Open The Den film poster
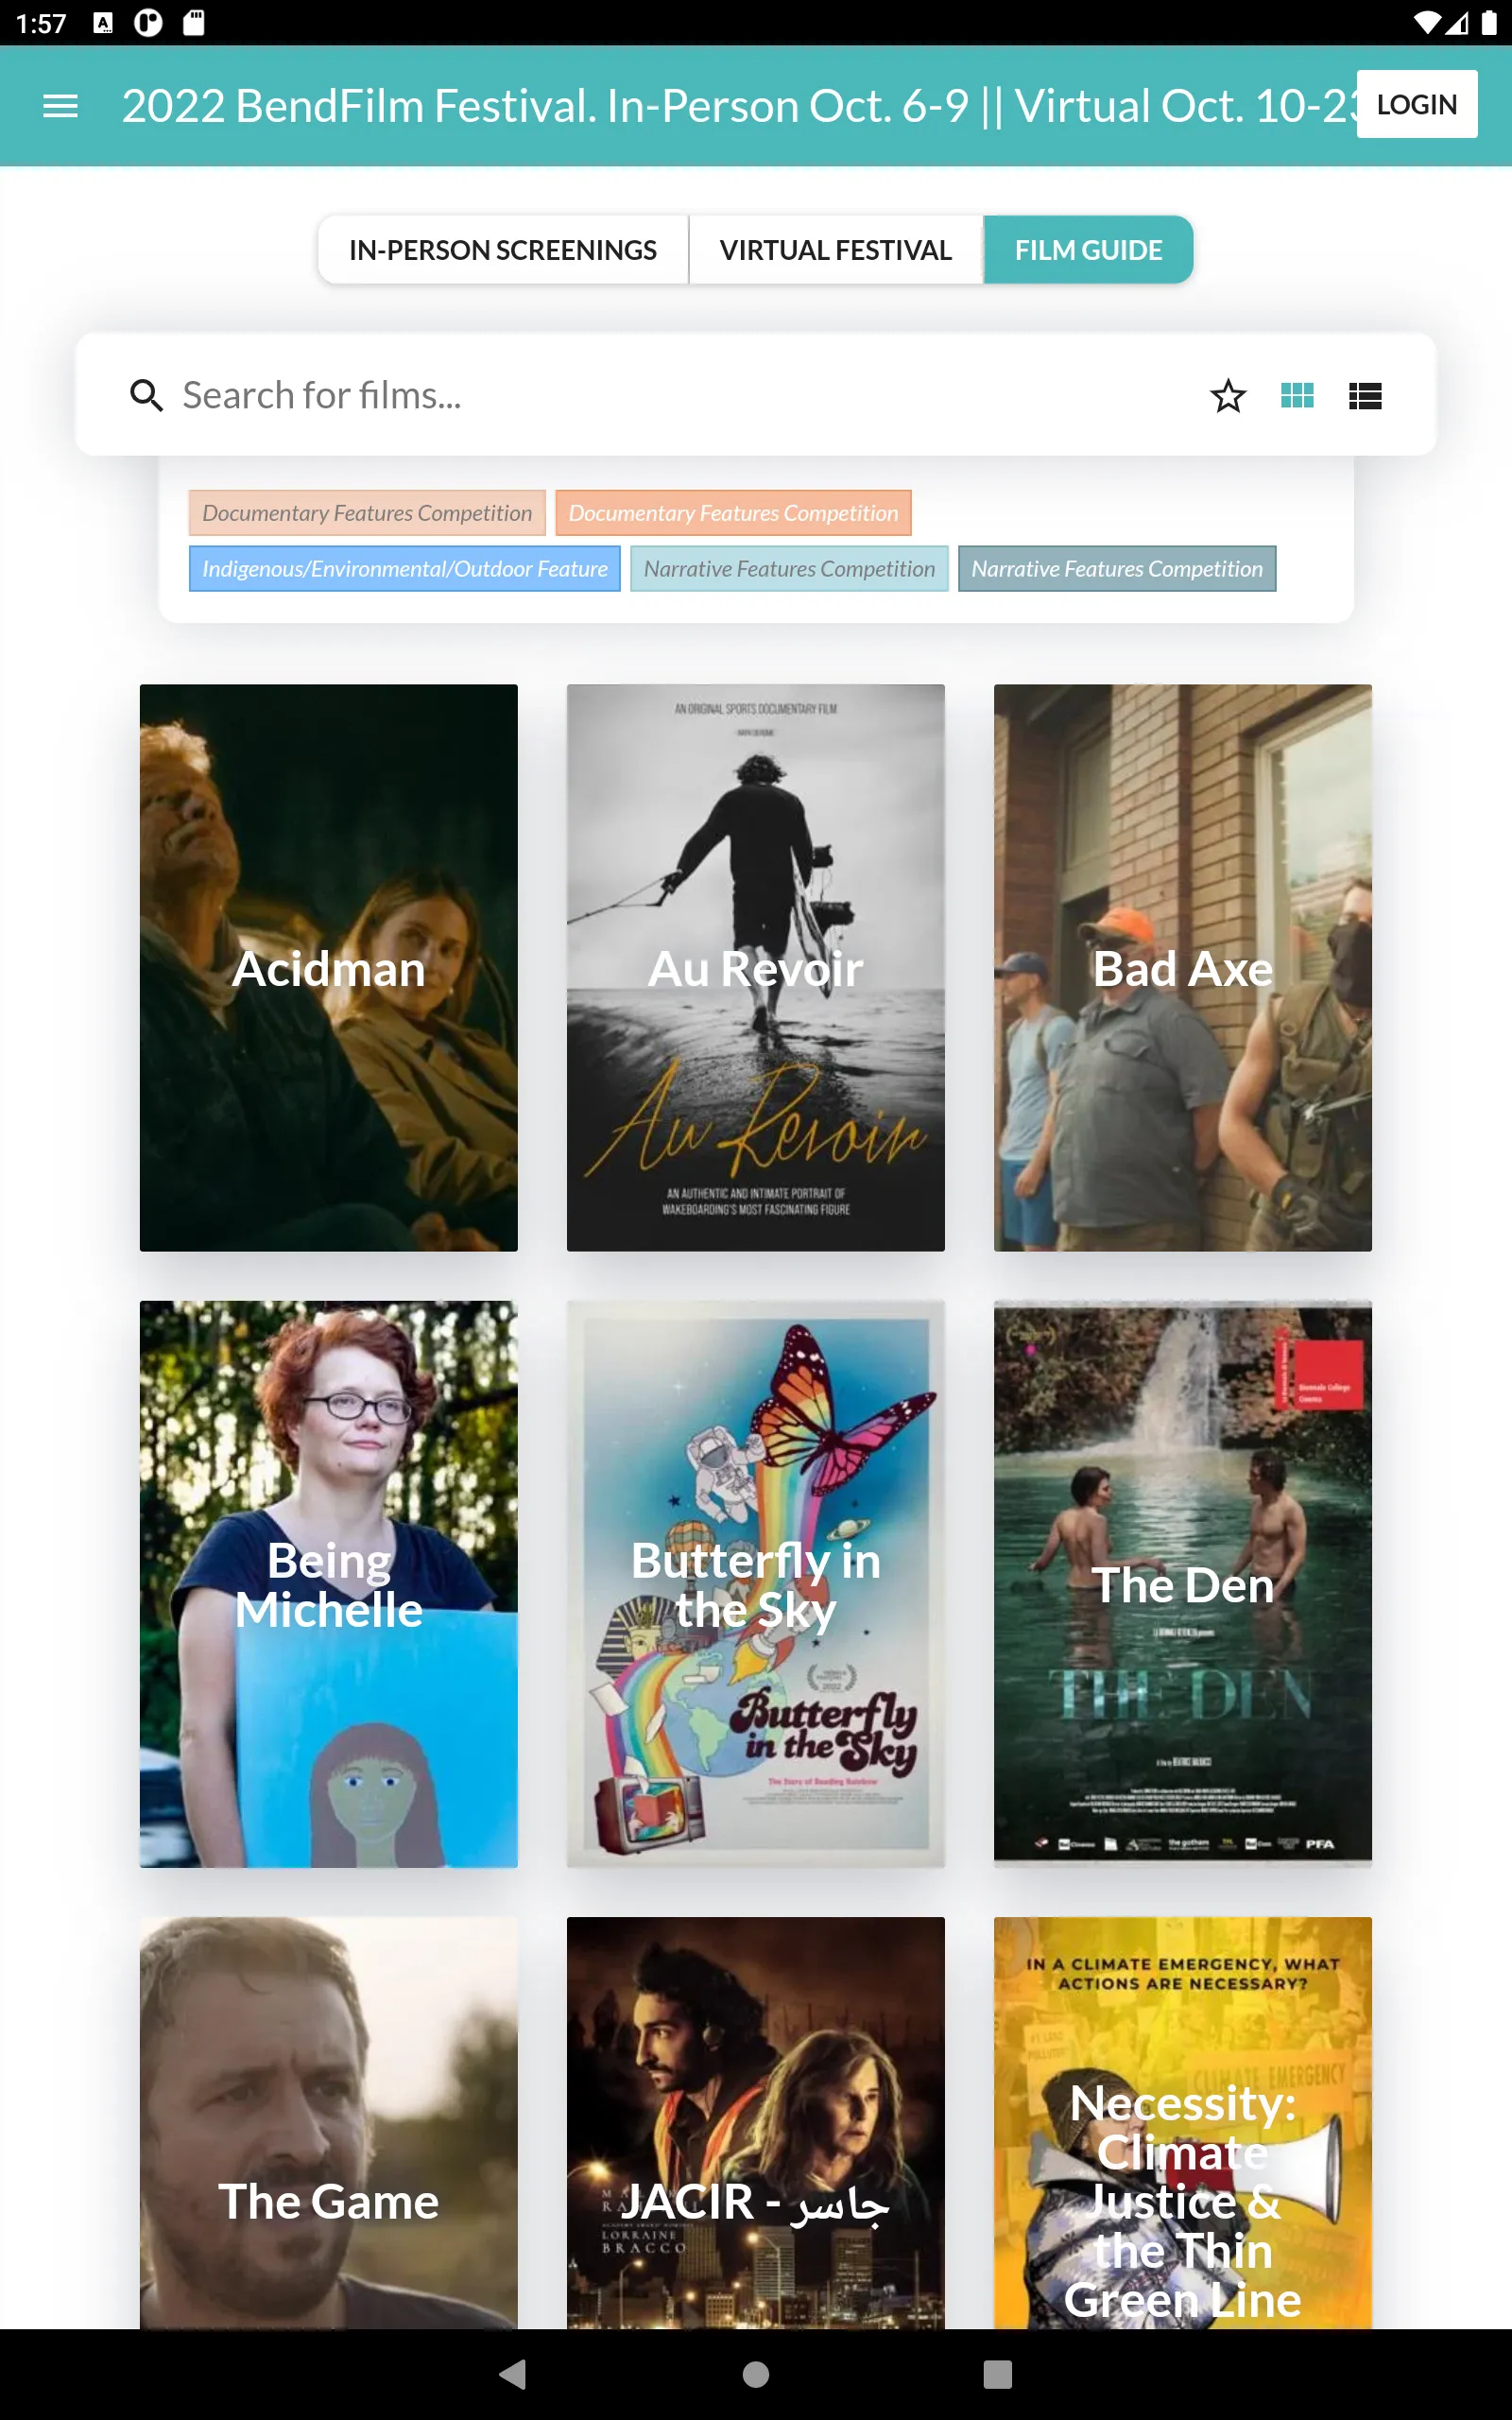Screen dimensions: 1512x2420 click(1183, 1584)
